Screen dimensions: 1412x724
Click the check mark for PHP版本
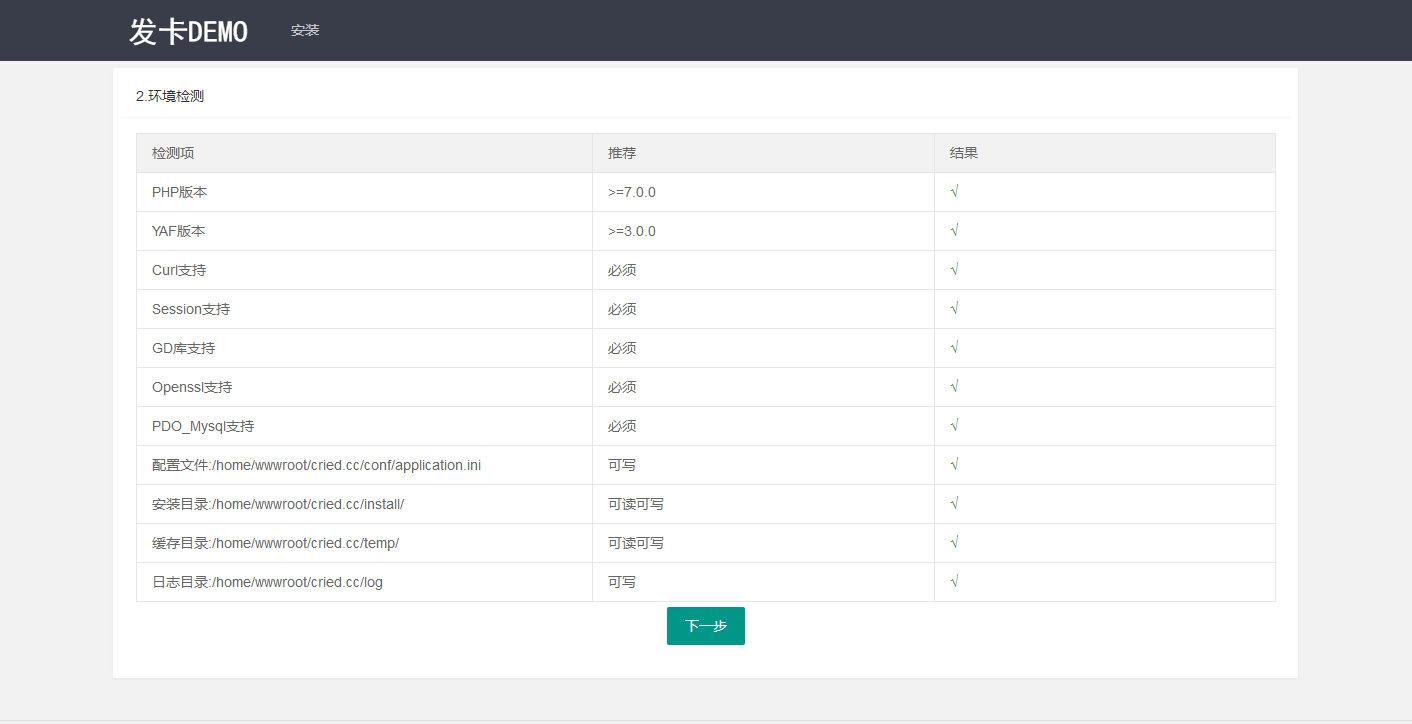tap(955, 191)
